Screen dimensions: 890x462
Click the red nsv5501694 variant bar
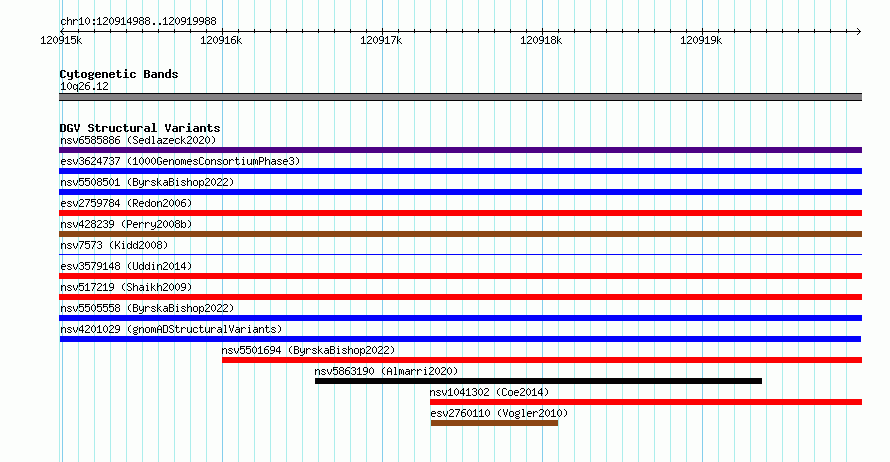(542, 360)
